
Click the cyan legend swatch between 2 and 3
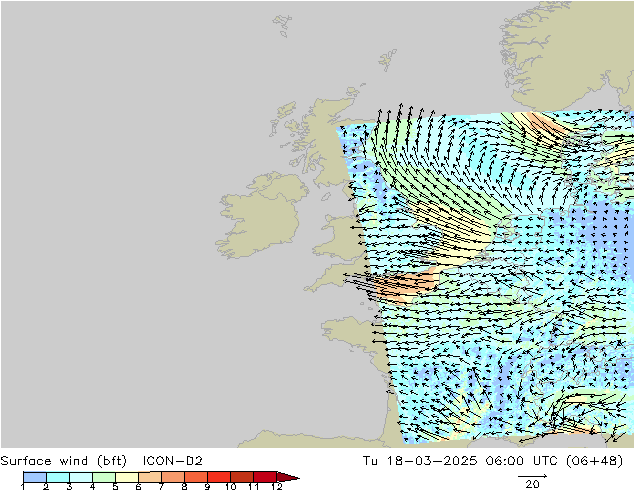pos(58,477)
